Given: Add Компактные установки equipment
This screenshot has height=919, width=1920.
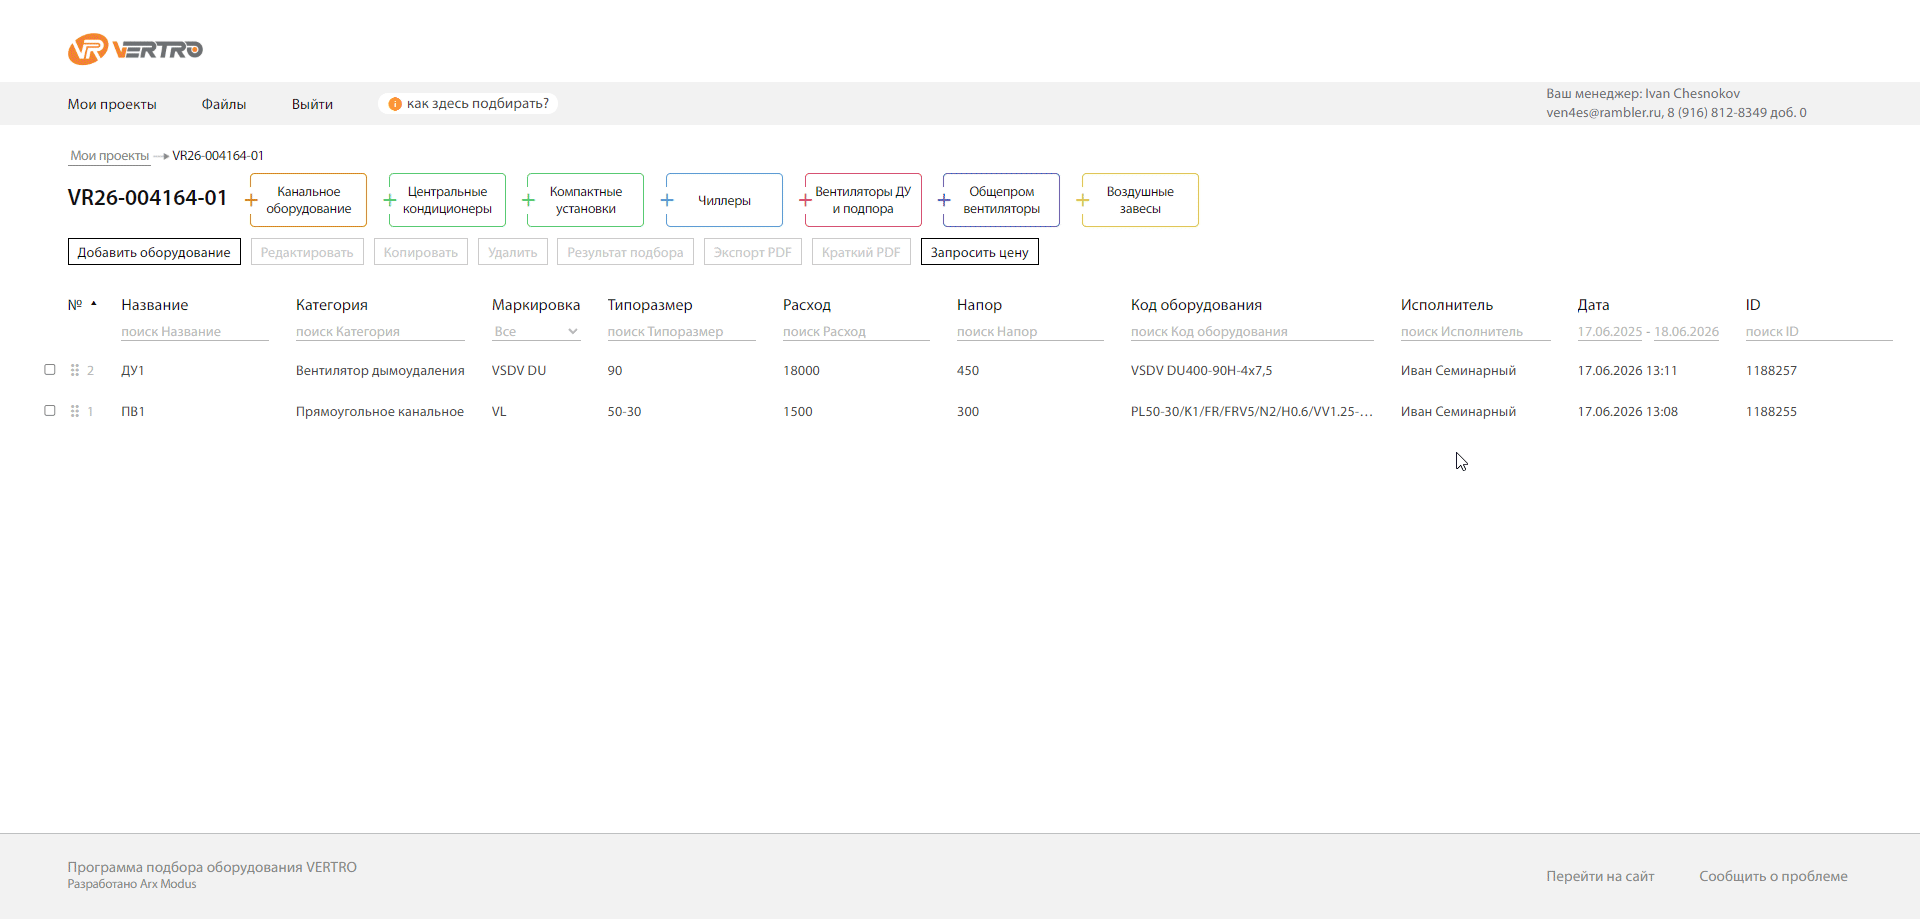Looking at the screenshot, I should 586,200.
